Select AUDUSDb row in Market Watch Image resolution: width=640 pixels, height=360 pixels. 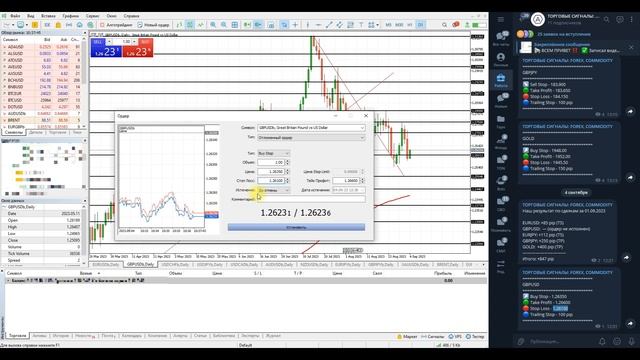[41, 113]
